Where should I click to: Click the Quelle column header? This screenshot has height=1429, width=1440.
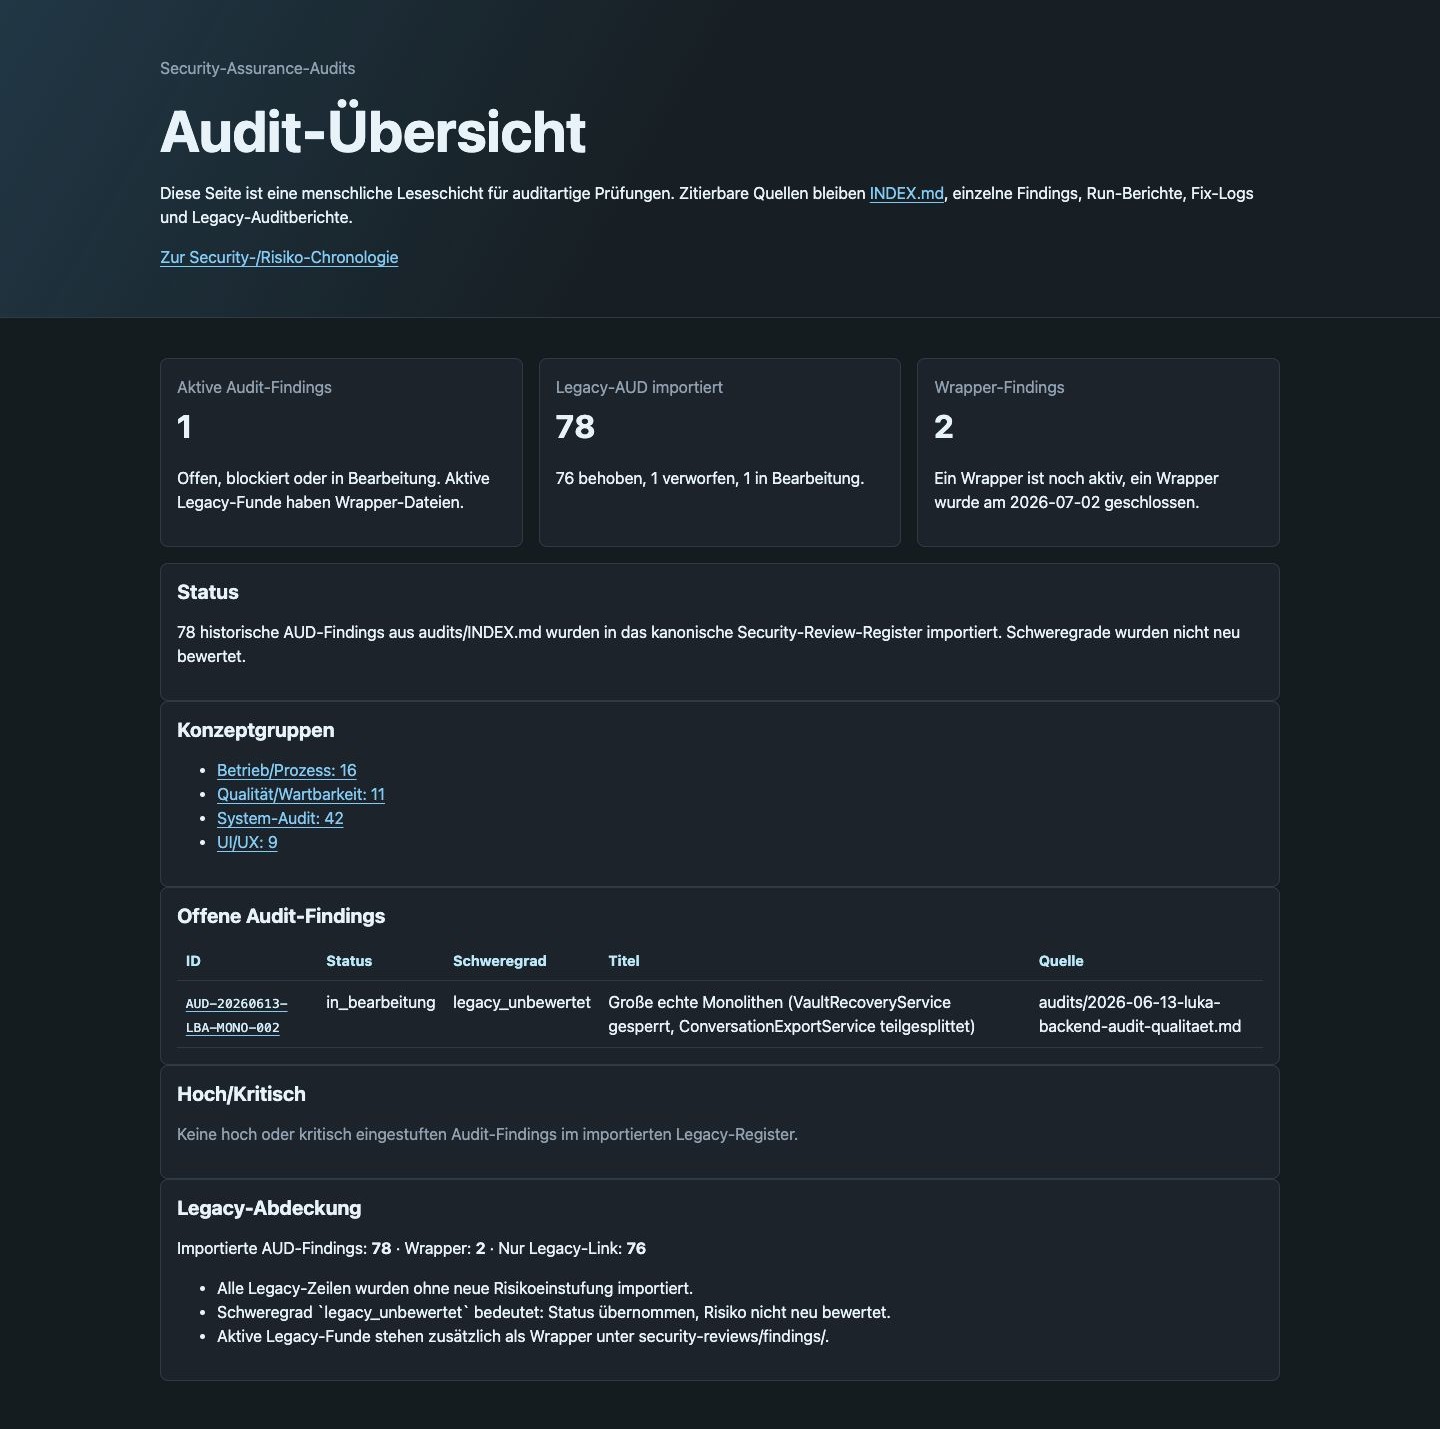(x=1061, y=961)
